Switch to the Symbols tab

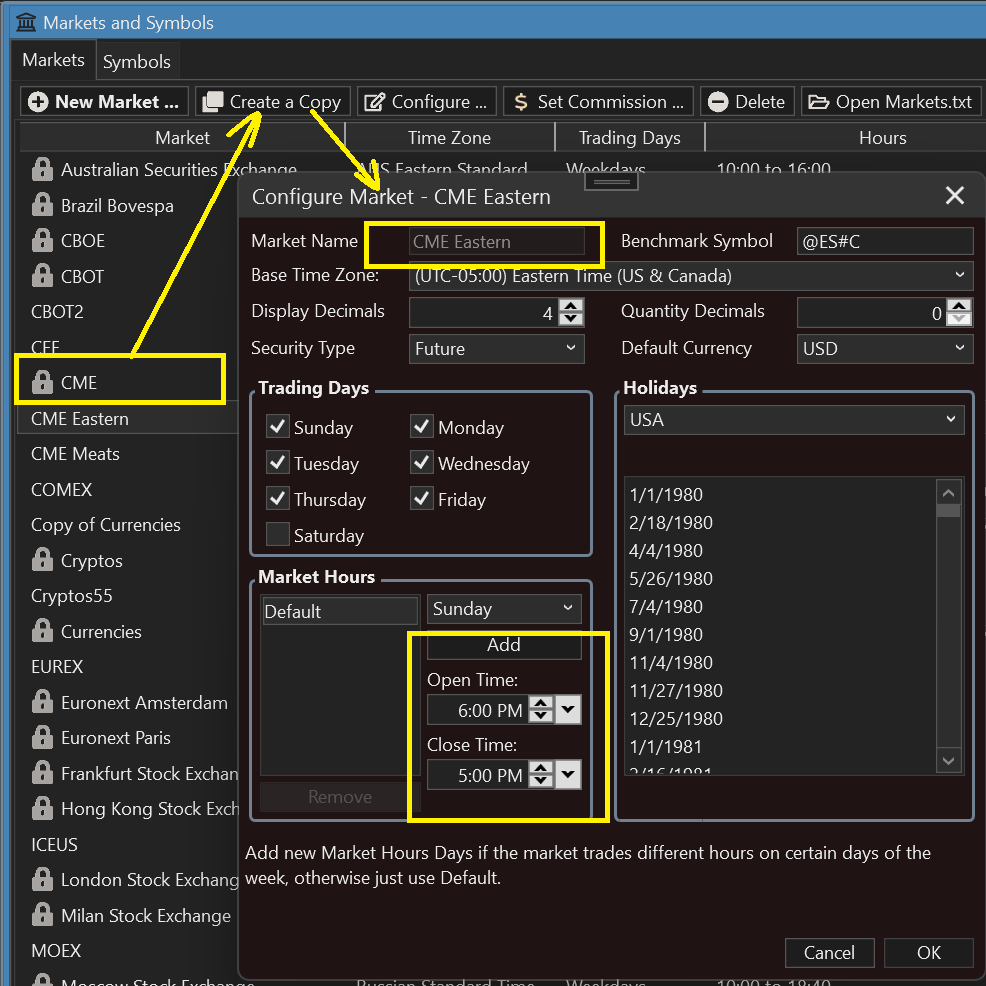[x=137, y=62]
